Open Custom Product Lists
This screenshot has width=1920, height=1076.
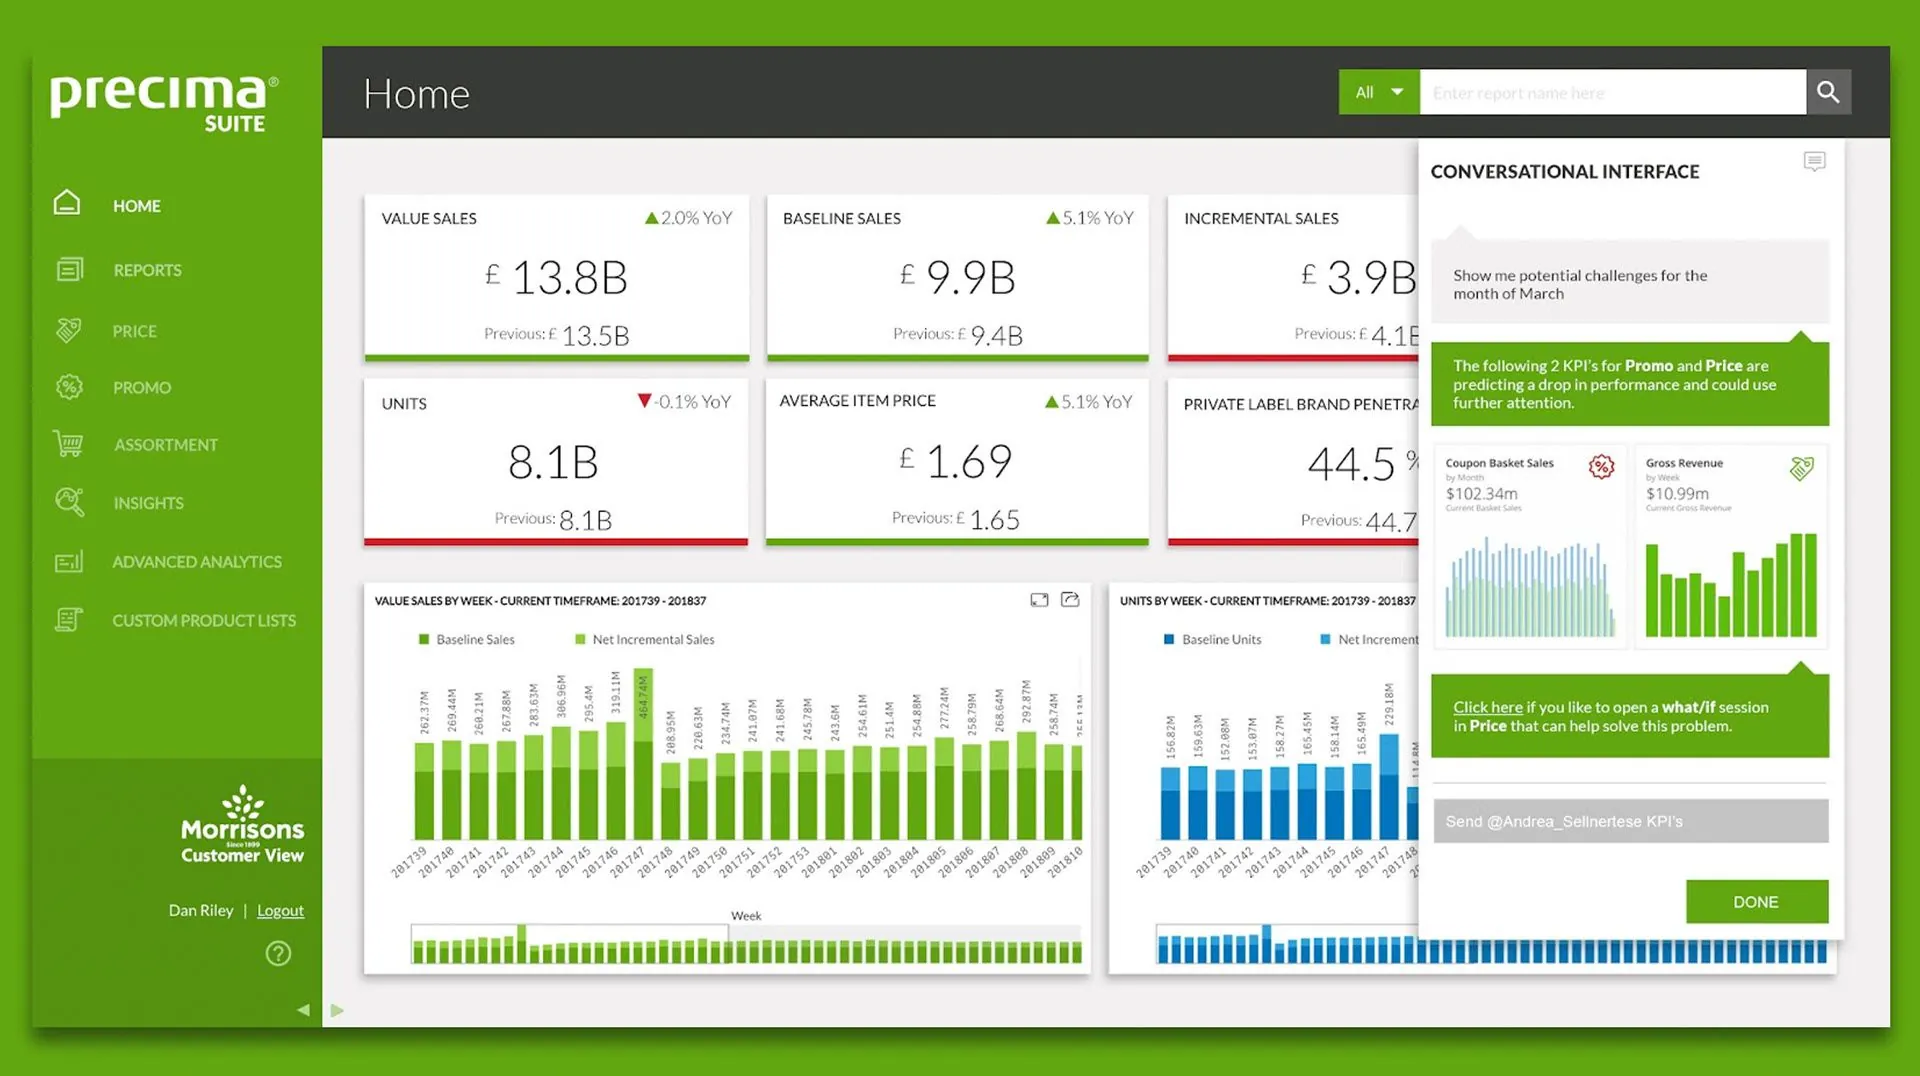(204, 621)
